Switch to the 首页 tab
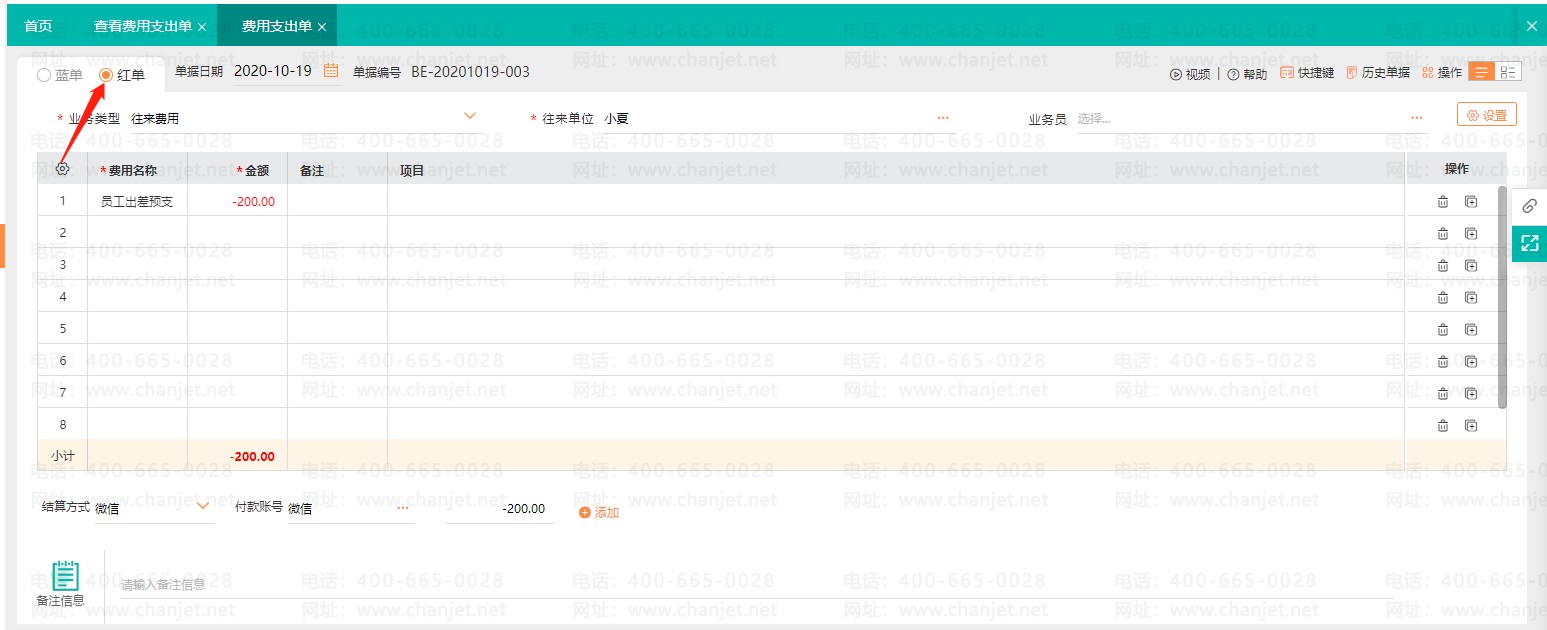Viewport: 1547px width, 630px height. coord(38,25)
